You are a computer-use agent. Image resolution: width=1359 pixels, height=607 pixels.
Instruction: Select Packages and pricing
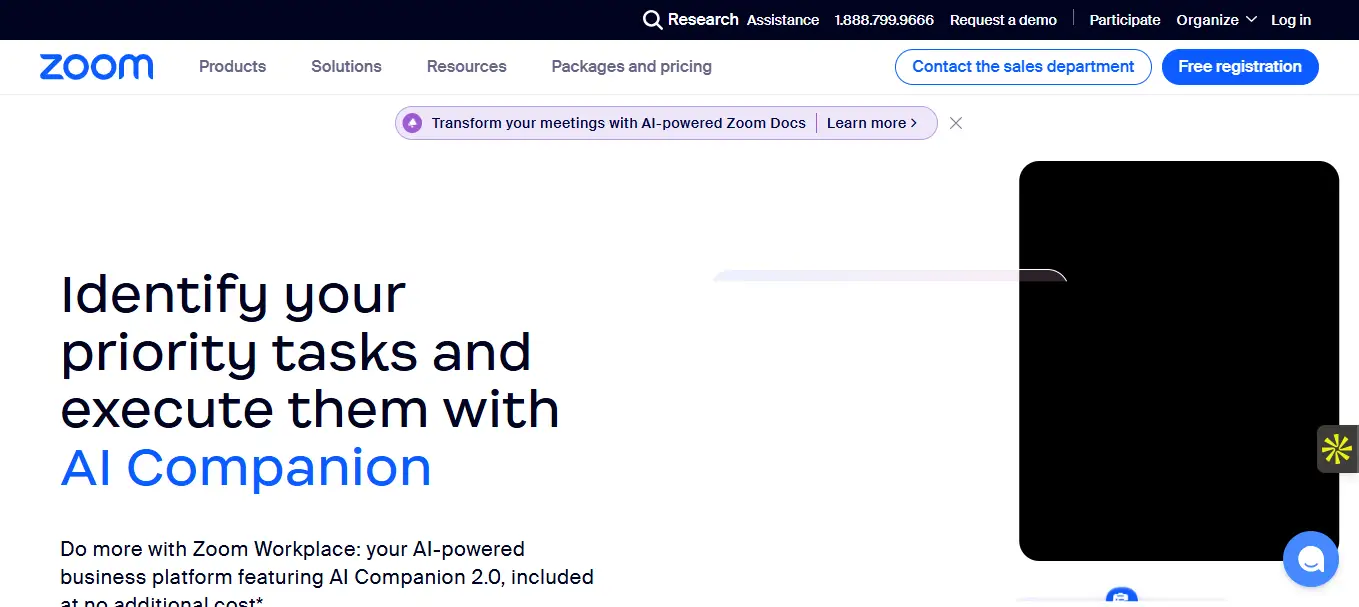[x=631, y=66]
